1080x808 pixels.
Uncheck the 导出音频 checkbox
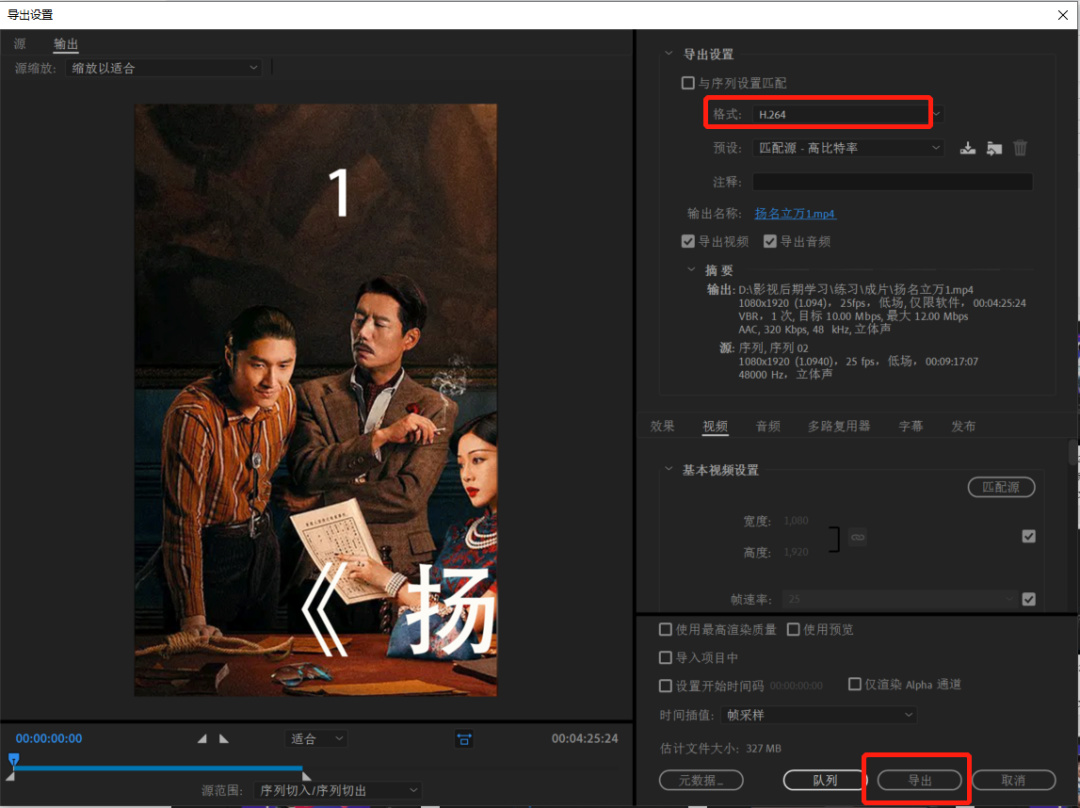point(771,241)
